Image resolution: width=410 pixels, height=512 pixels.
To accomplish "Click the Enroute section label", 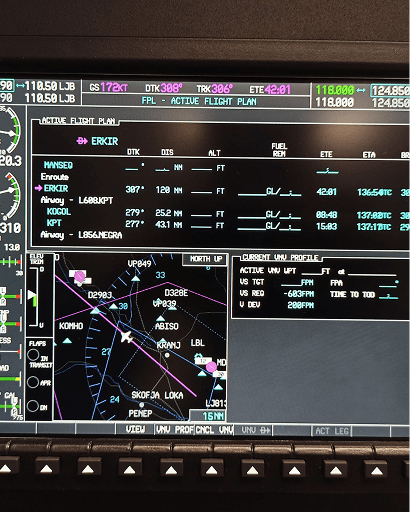I will tap(55, 177).
